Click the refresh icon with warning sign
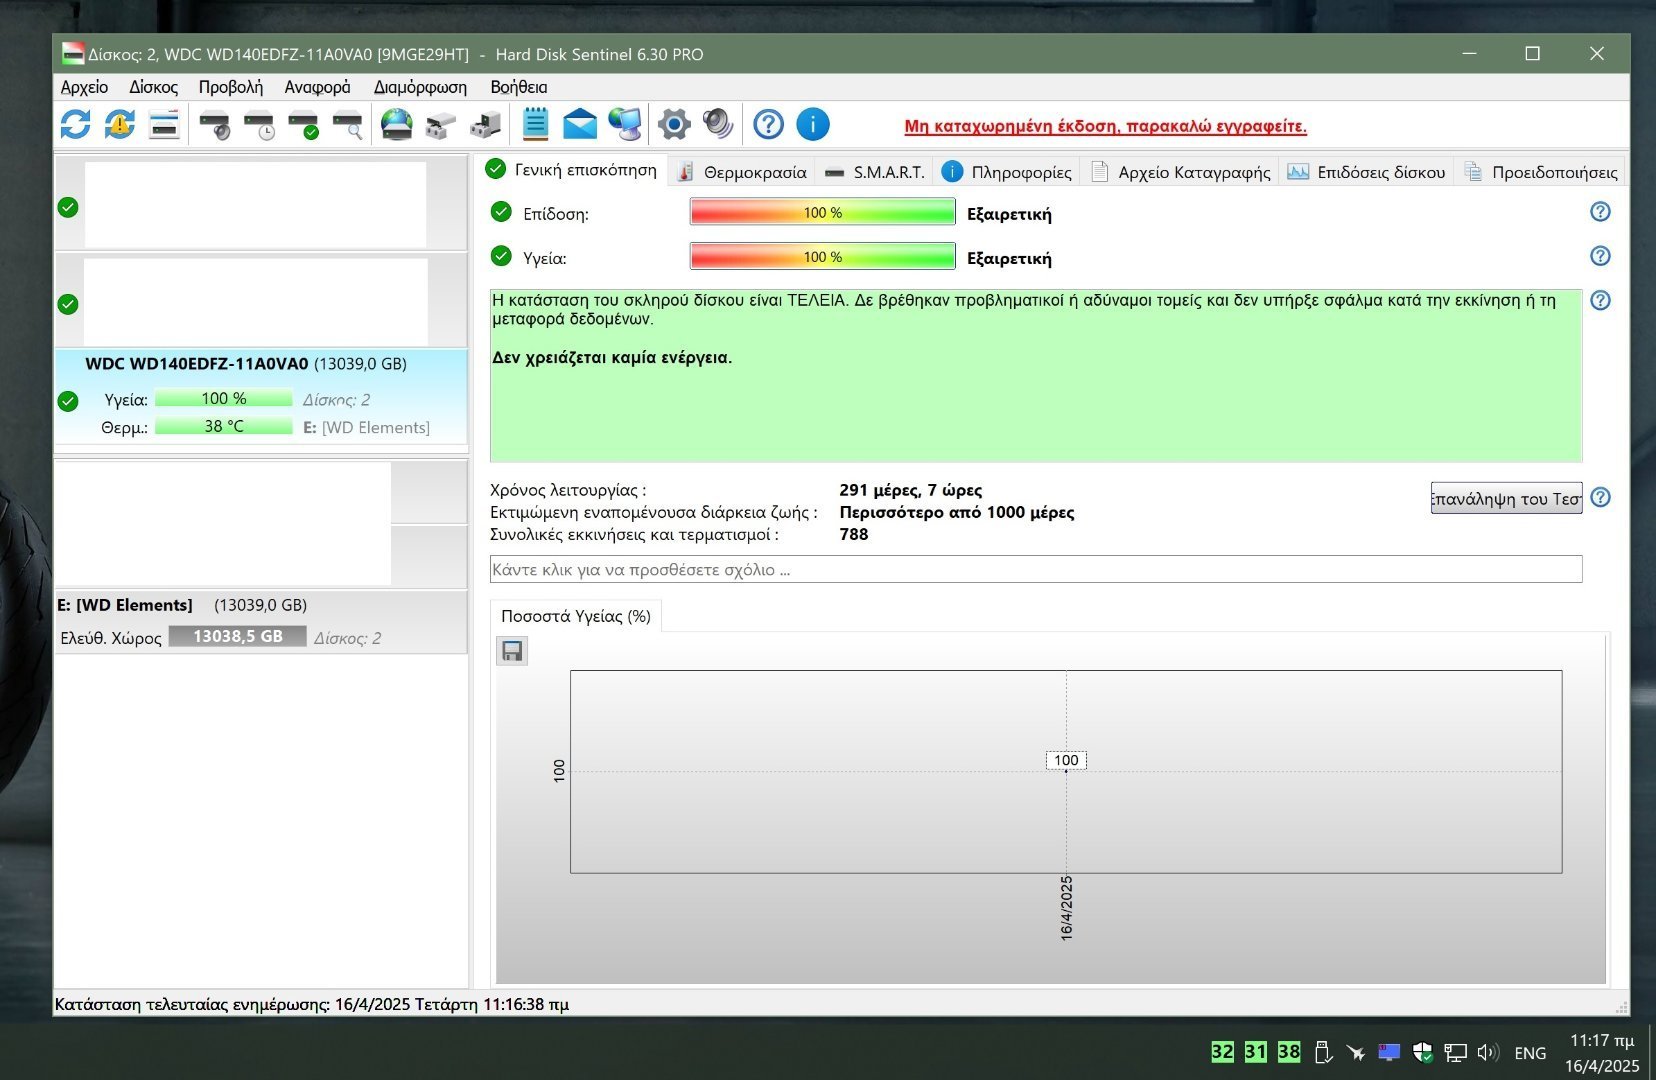 coord(120,125)
